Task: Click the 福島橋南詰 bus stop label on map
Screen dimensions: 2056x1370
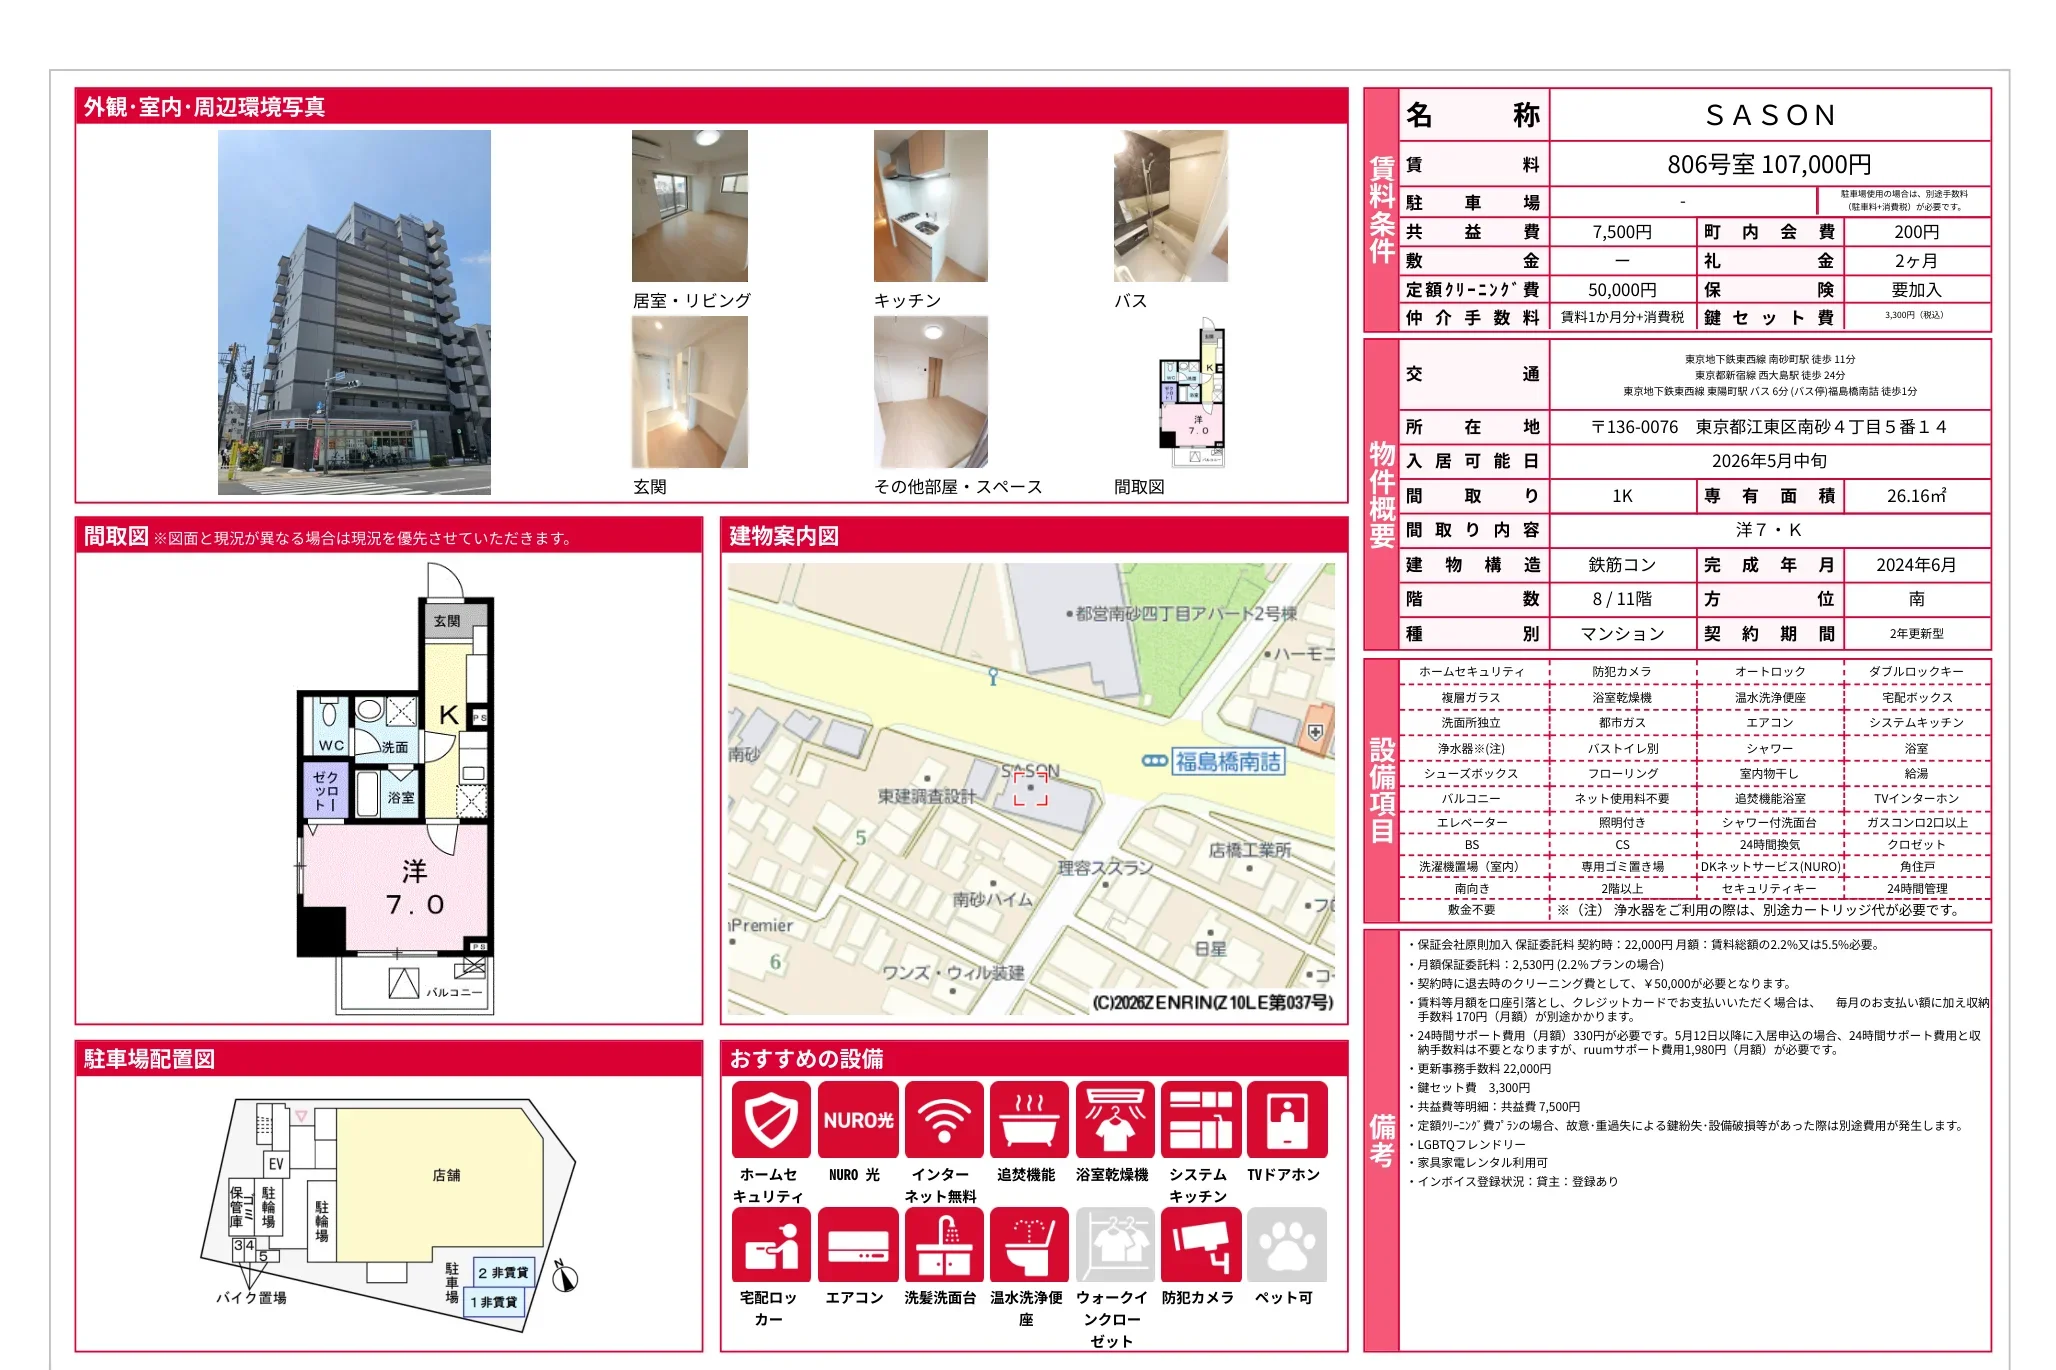Action: tap(1227, 762)
